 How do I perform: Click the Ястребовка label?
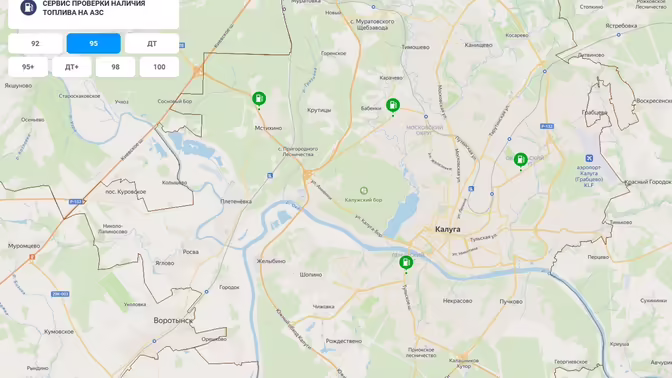621,26
